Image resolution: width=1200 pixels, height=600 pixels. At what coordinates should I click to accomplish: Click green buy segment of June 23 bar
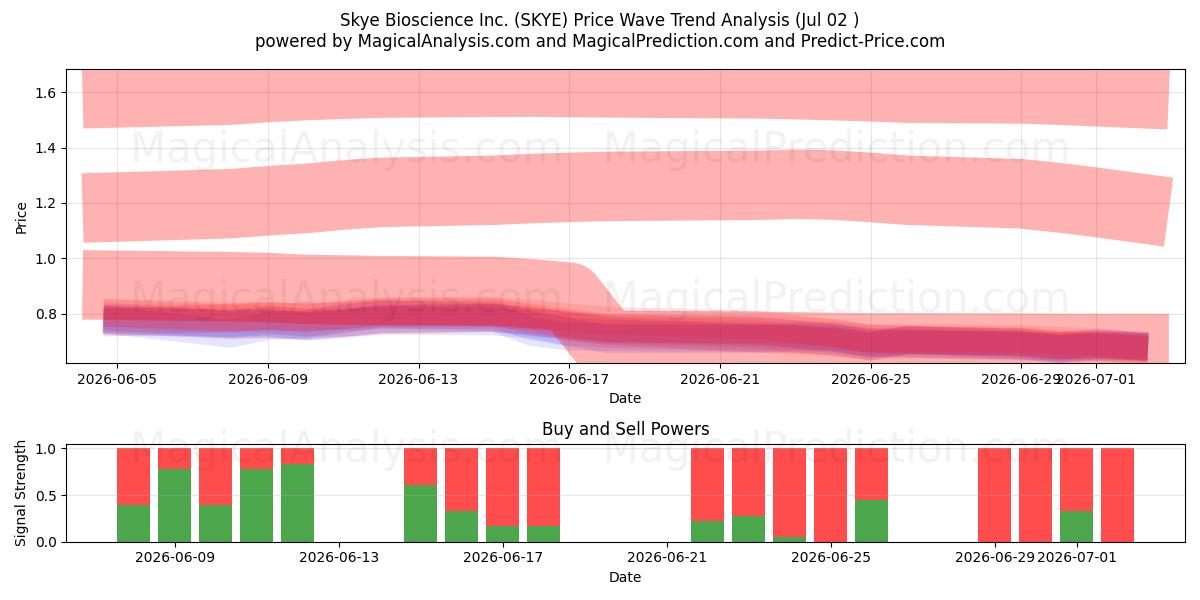point(749,529)
